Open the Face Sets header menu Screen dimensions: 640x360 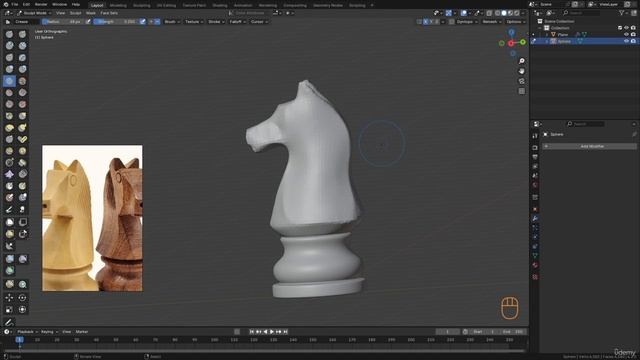tap(109, 13)
